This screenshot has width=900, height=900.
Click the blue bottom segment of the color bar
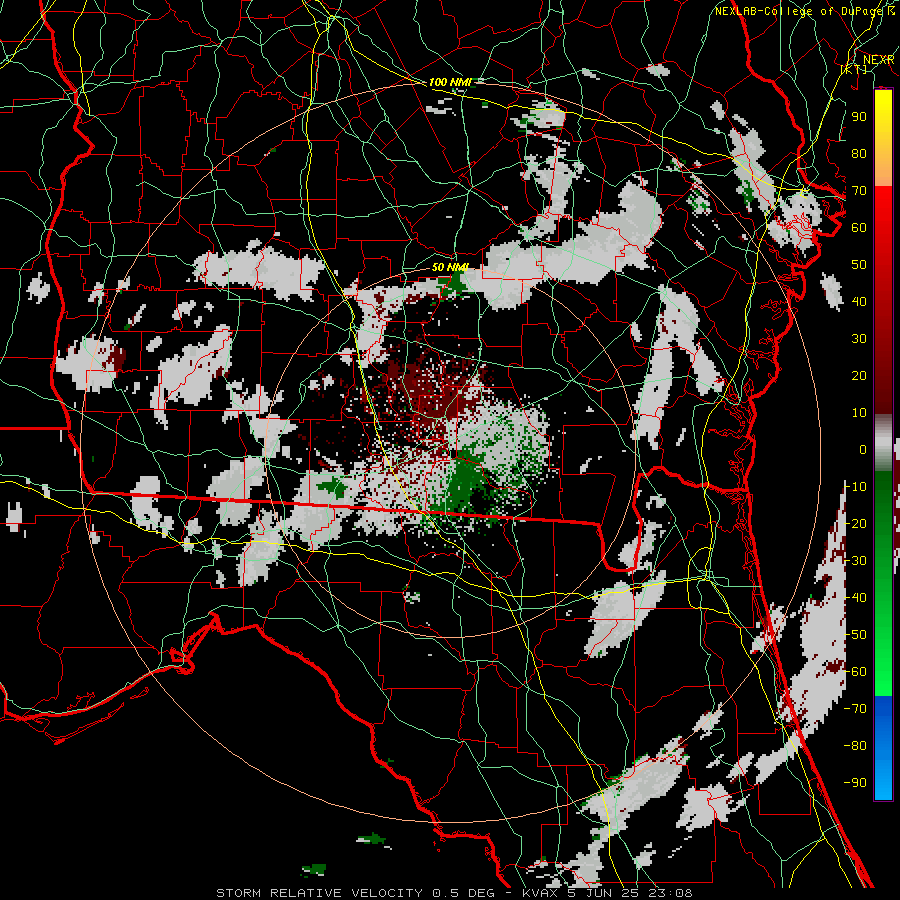click(883, 748)
